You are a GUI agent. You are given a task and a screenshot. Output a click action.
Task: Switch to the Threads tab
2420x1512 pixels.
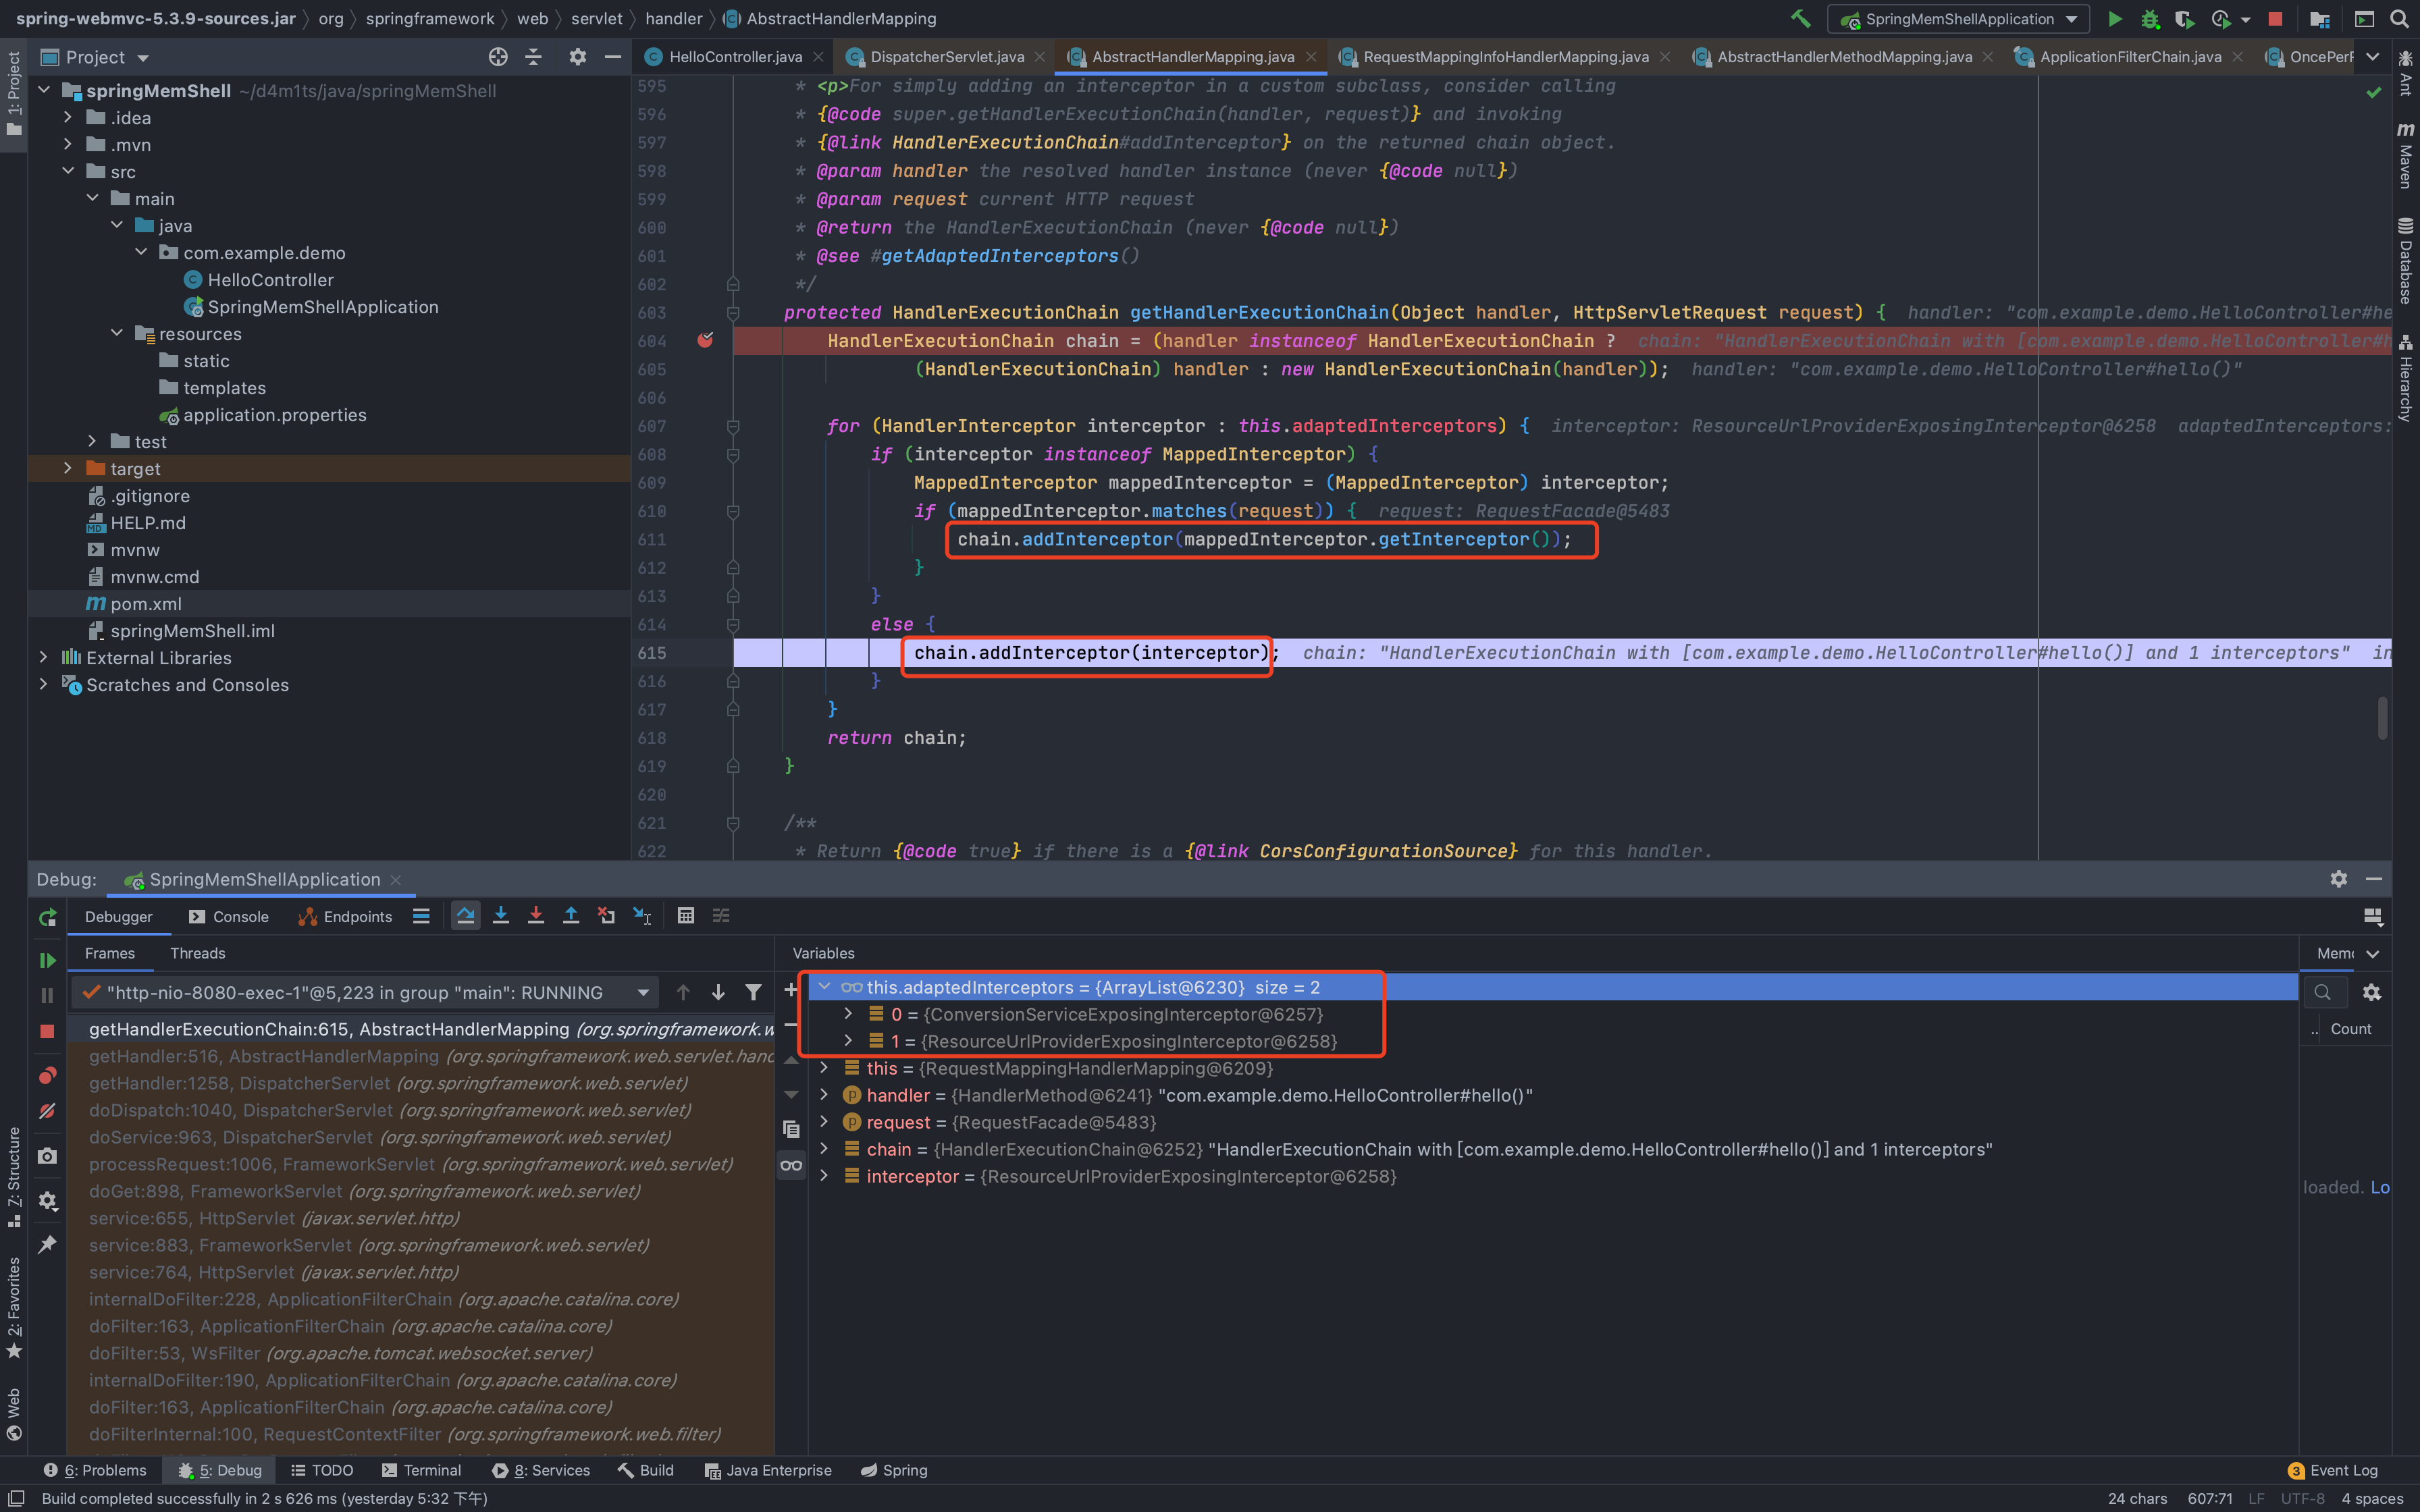pyautogui.click(x=197, y=954)
